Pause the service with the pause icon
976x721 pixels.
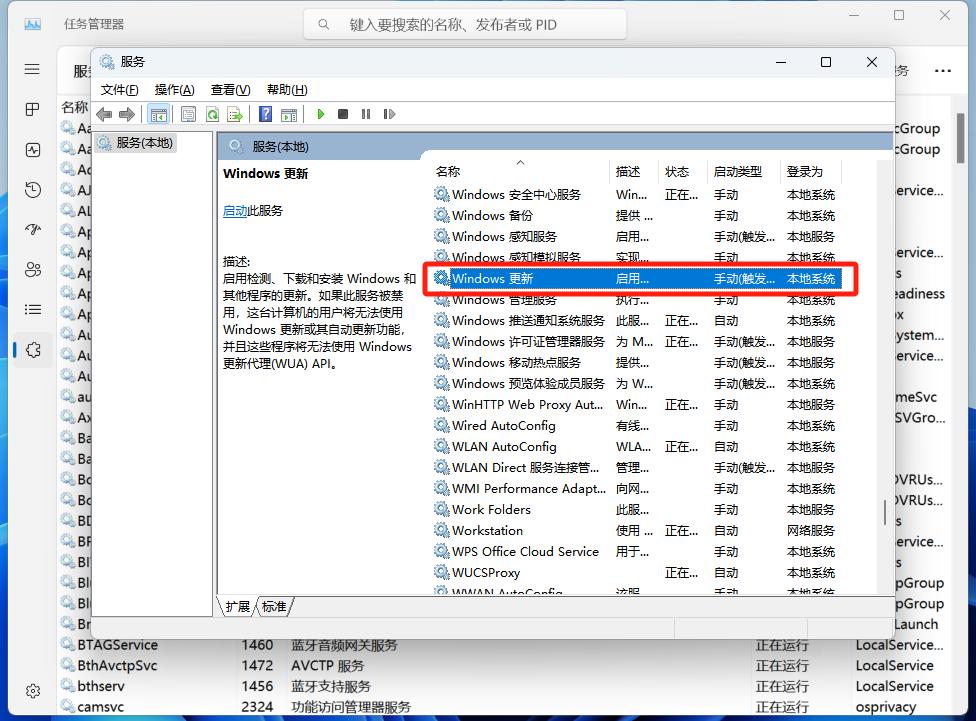366,114
